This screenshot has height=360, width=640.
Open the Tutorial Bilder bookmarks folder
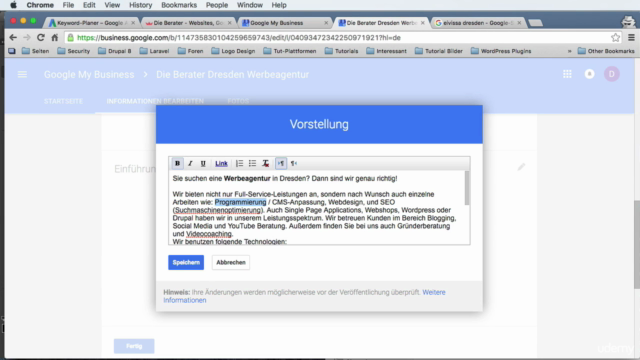coord(439,51)
